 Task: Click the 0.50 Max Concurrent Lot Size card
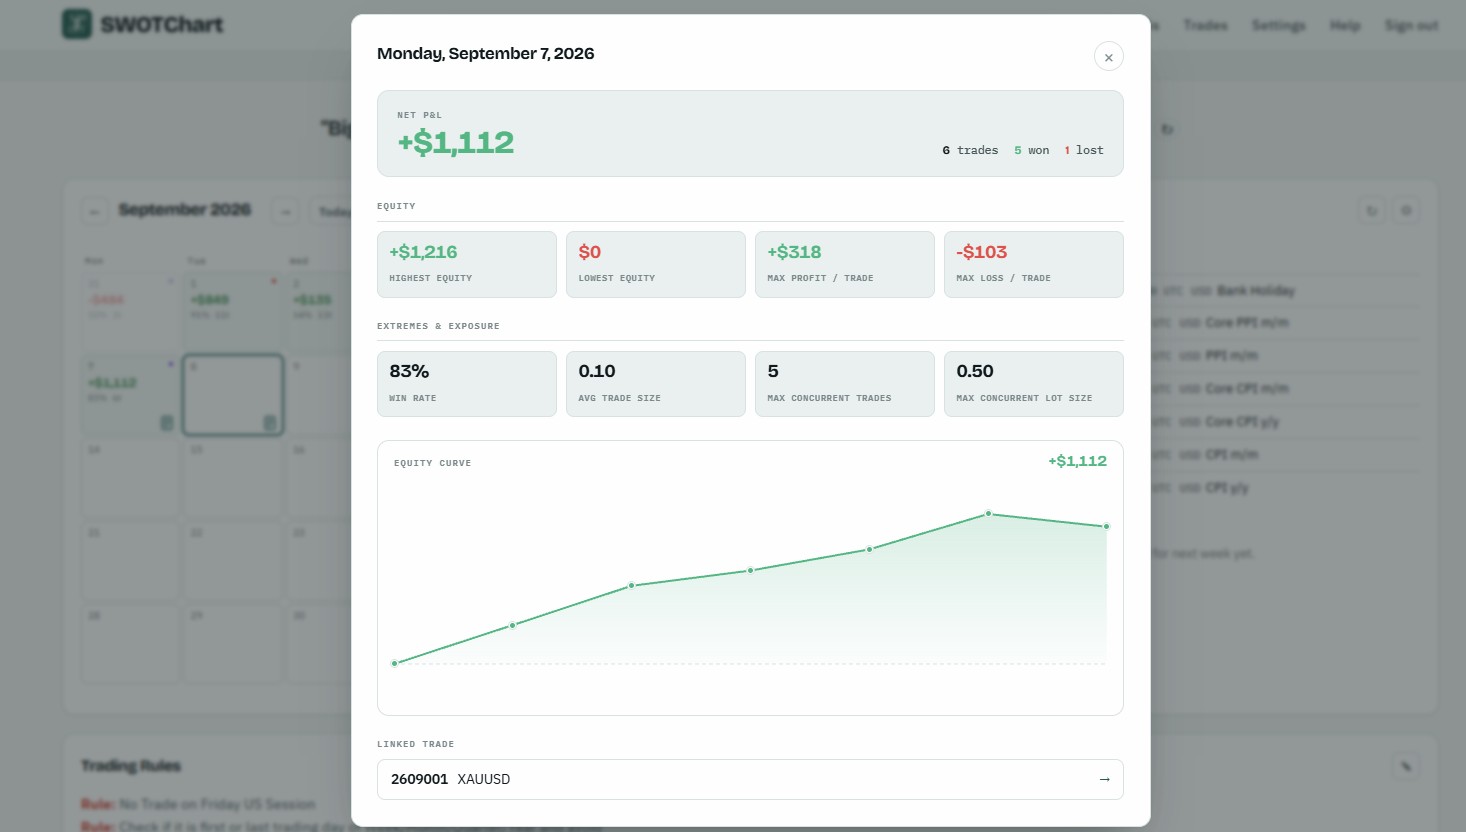click(1034, 384)
